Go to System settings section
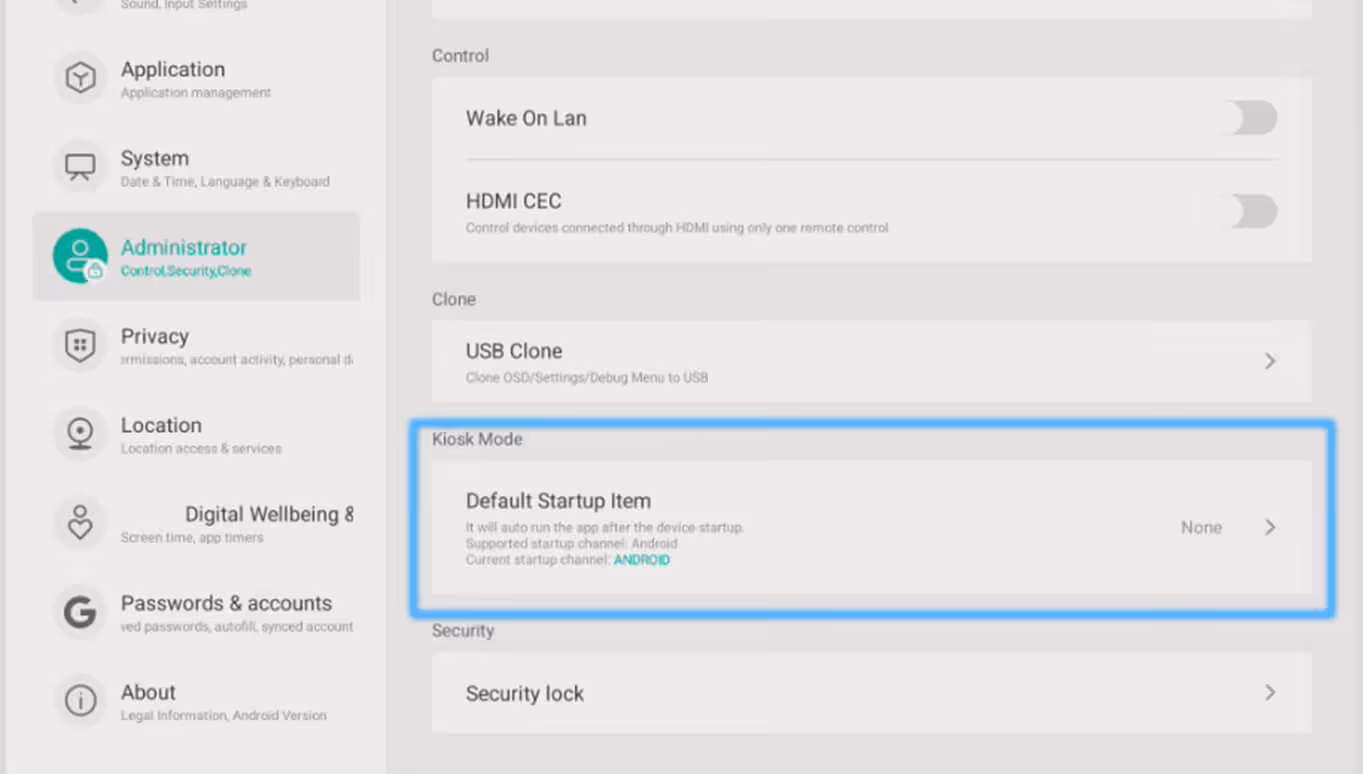Screen dimensions: 1363x774 (x=196, y=167)
